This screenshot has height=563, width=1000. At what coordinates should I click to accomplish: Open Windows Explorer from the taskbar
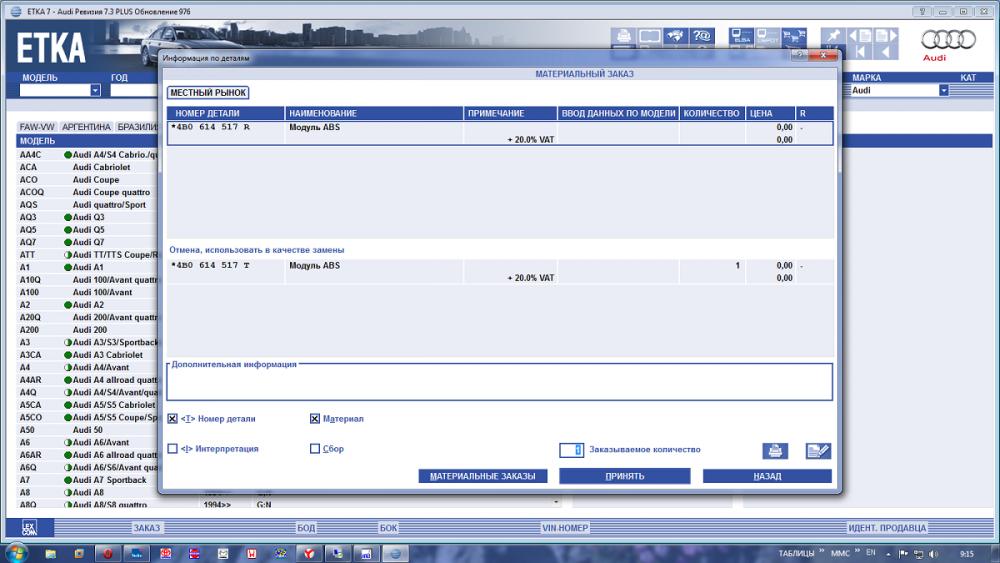coord(50,553)
